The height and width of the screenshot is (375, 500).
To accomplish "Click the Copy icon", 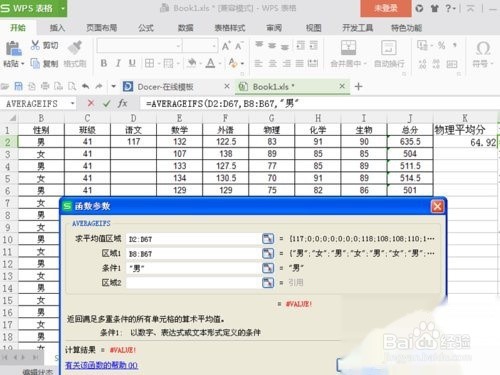I will [35, 63].
